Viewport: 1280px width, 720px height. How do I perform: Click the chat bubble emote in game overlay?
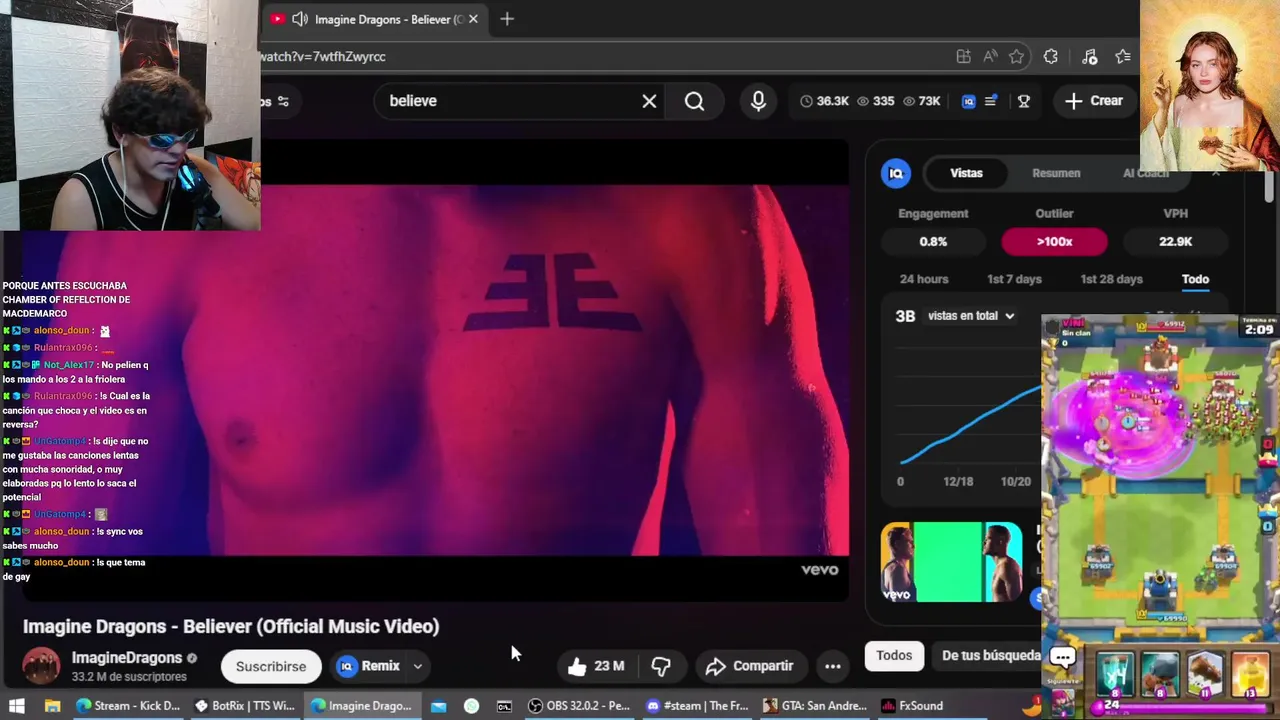pos(1063,657)
